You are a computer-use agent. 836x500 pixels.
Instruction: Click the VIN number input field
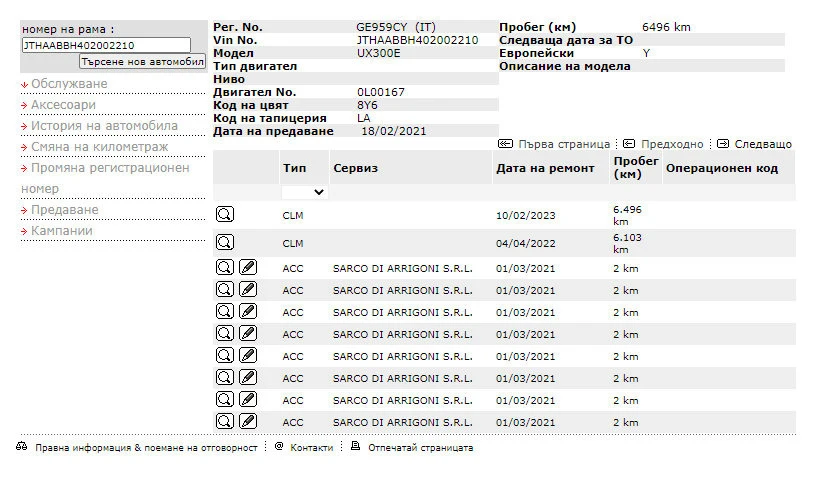pyautogui.click(x=105, y=45)
